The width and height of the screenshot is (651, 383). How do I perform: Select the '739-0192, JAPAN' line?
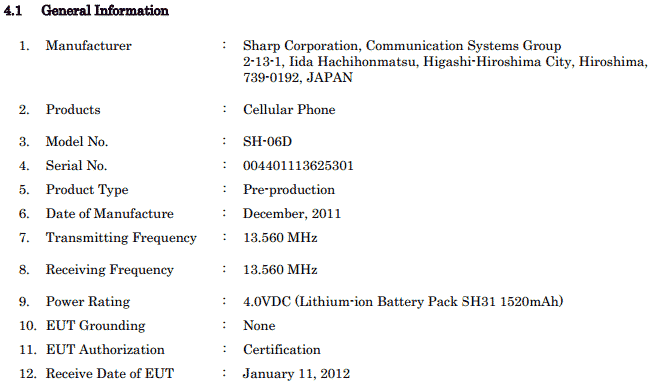298,77
